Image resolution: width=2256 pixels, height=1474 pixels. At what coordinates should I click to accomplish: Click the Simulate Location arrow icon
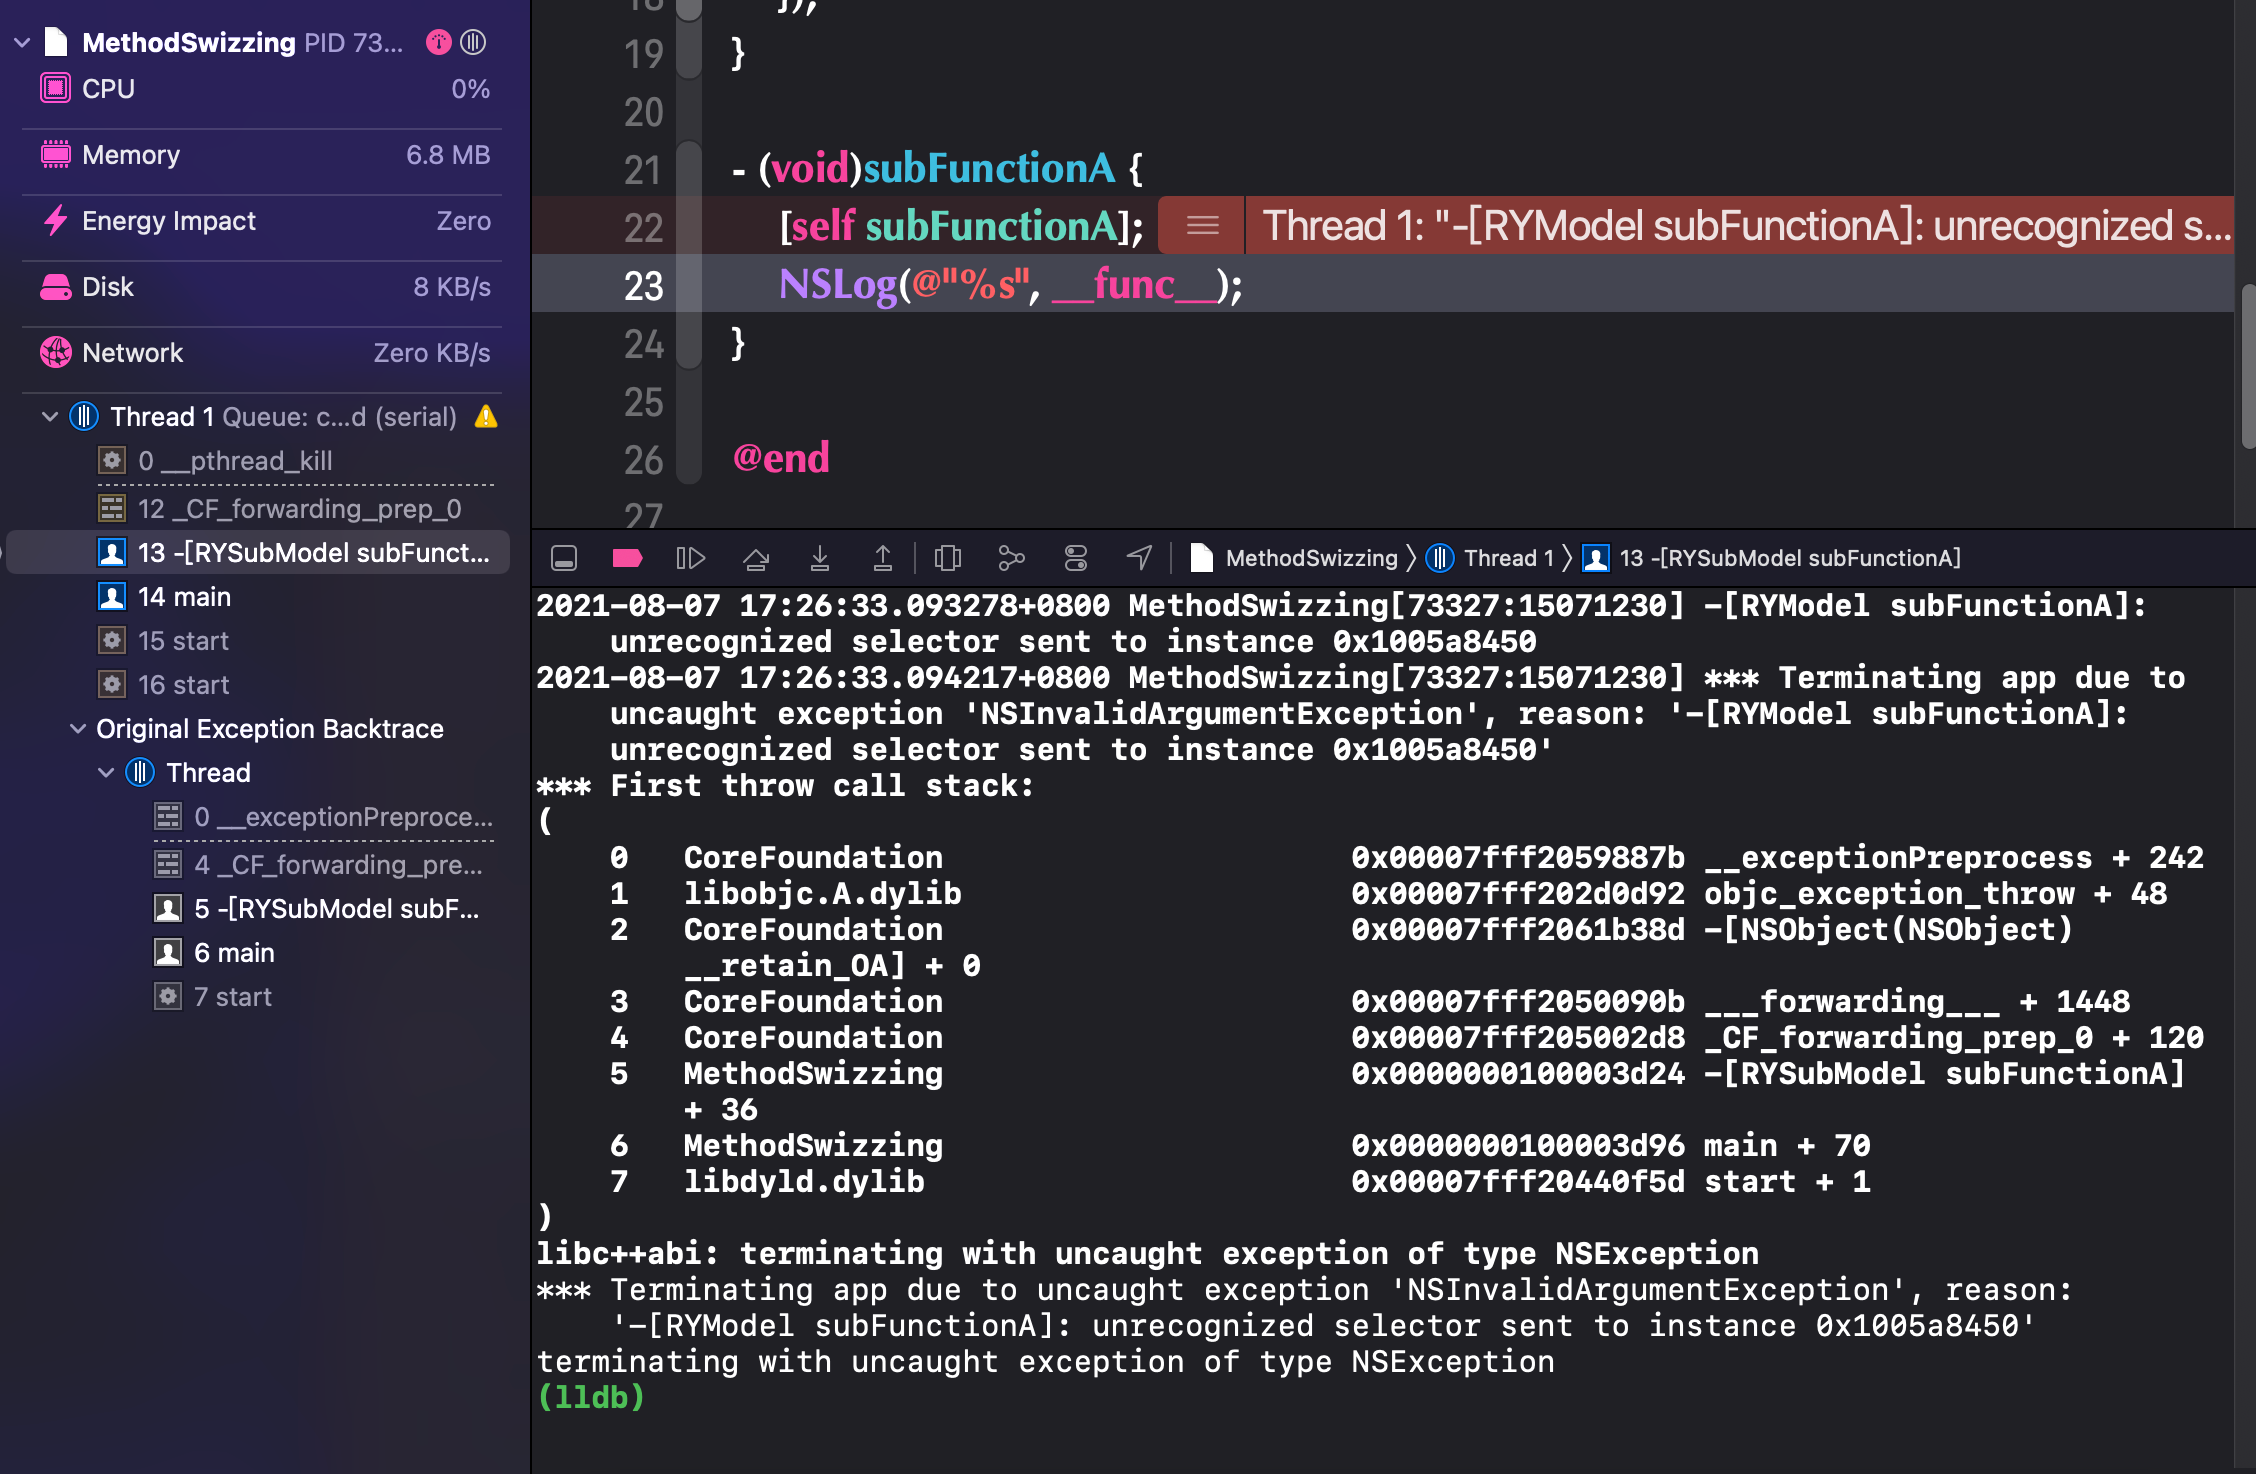1139,558
